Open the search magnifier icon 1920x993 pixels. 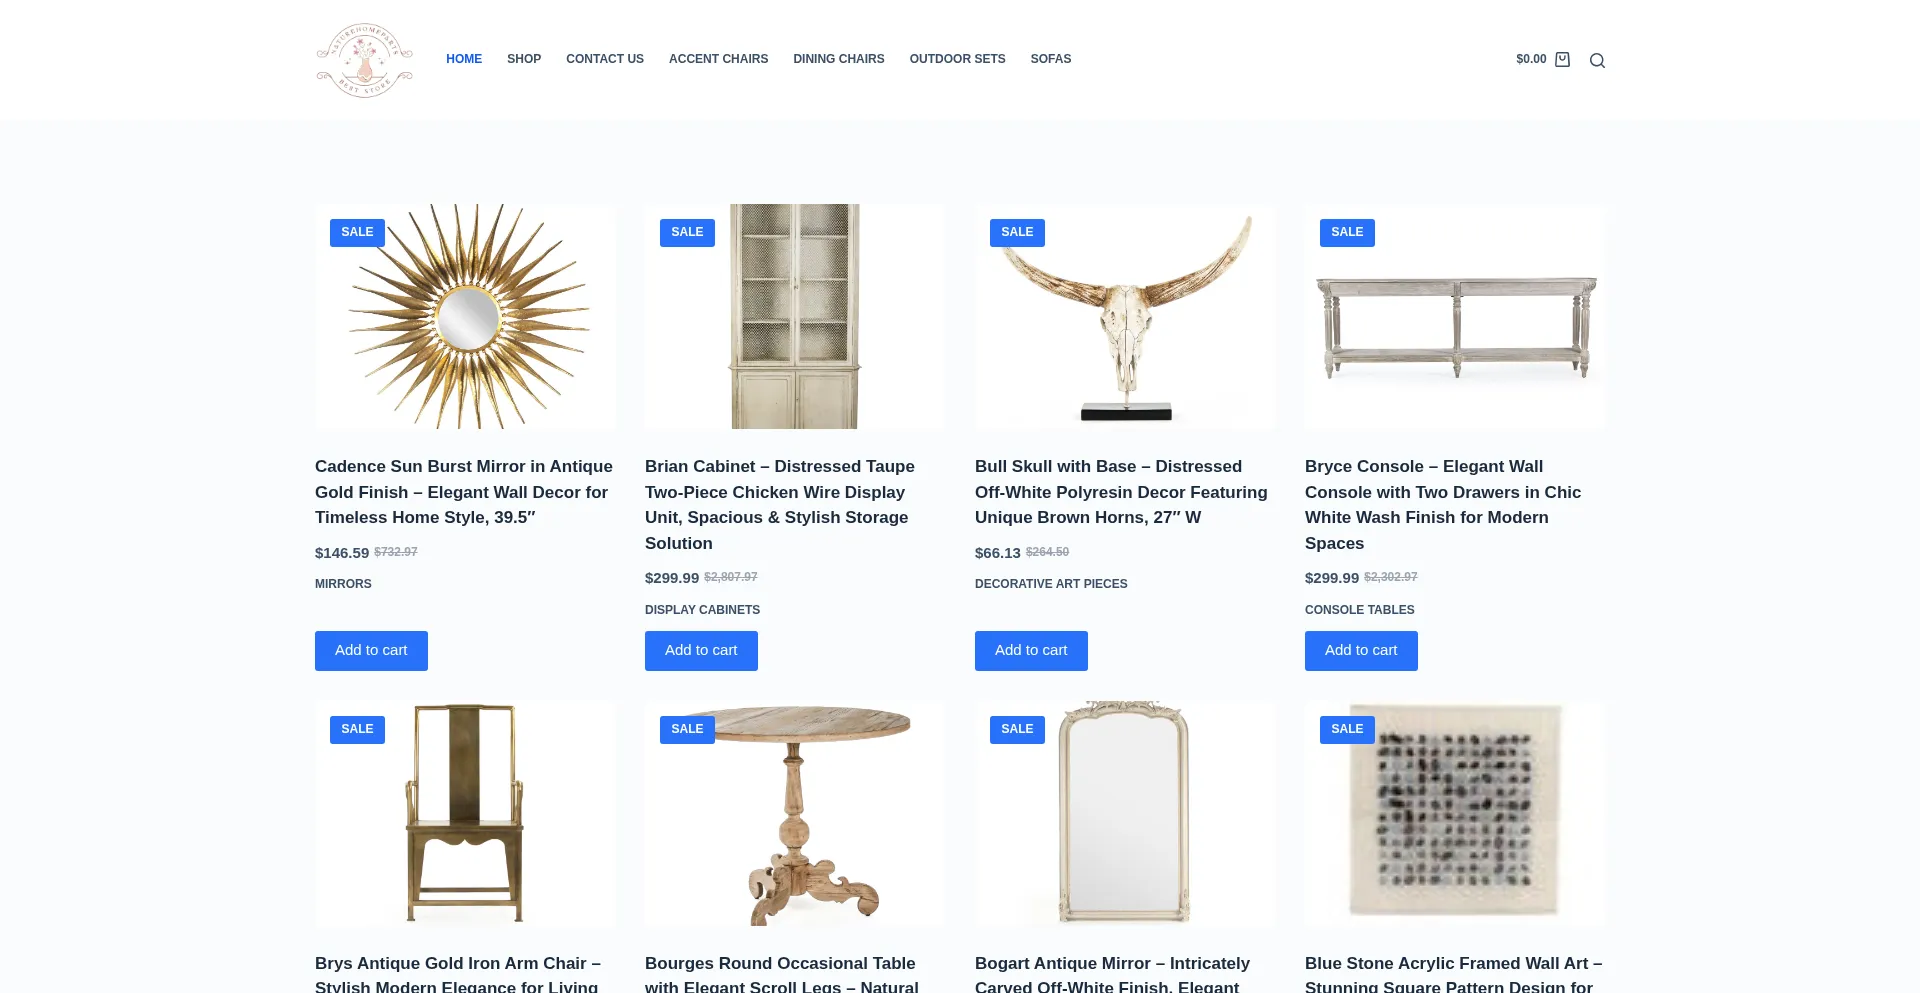(x=1597, y=61)
